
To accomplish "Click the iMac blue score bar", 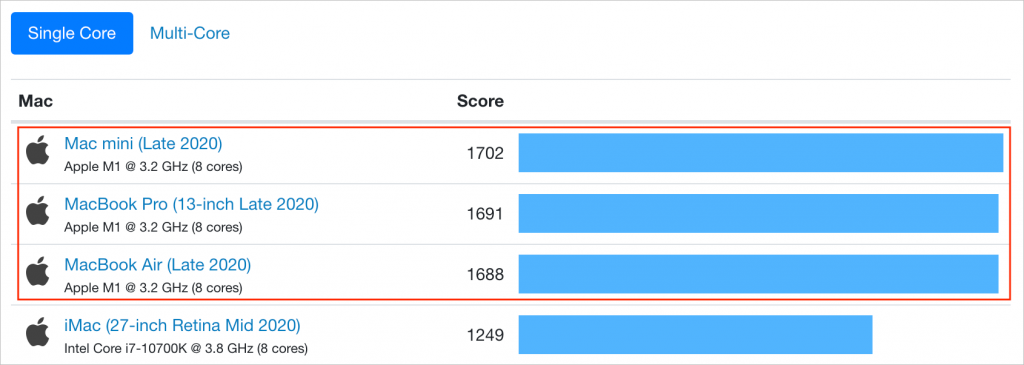I will 696,335.
